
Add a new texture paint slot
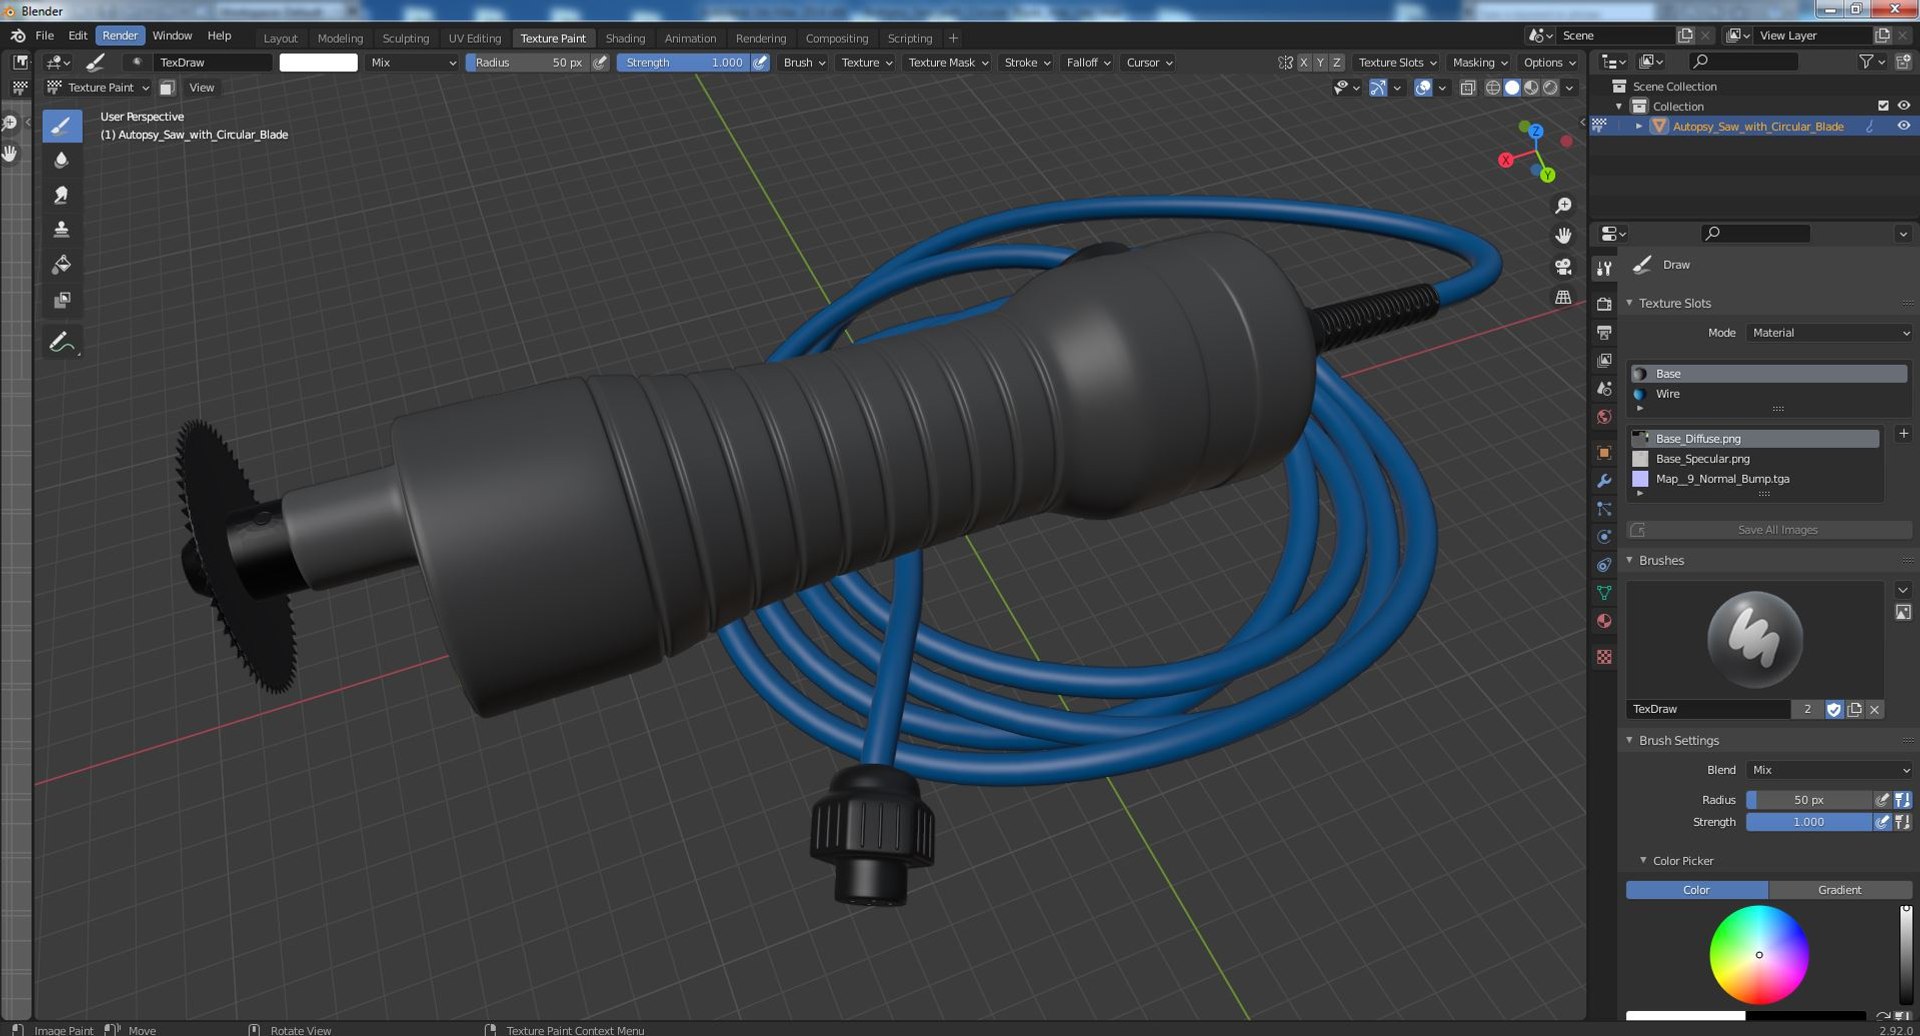(x=1903, y=434)
